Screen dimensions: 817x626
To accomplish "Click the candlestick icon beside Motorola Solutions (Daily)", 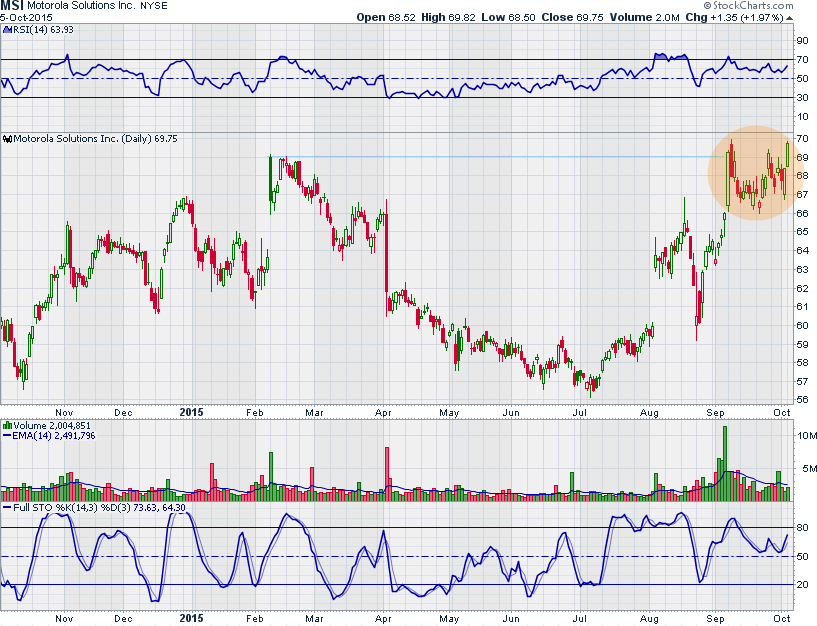I will [7, 139].
